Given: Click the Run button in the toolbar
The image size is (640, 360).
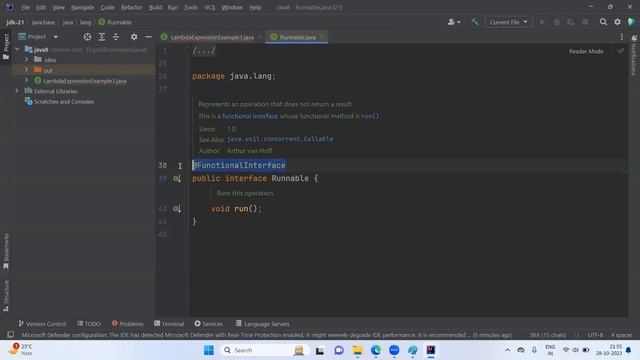Looking at the screenshot, I should [542, 22].
